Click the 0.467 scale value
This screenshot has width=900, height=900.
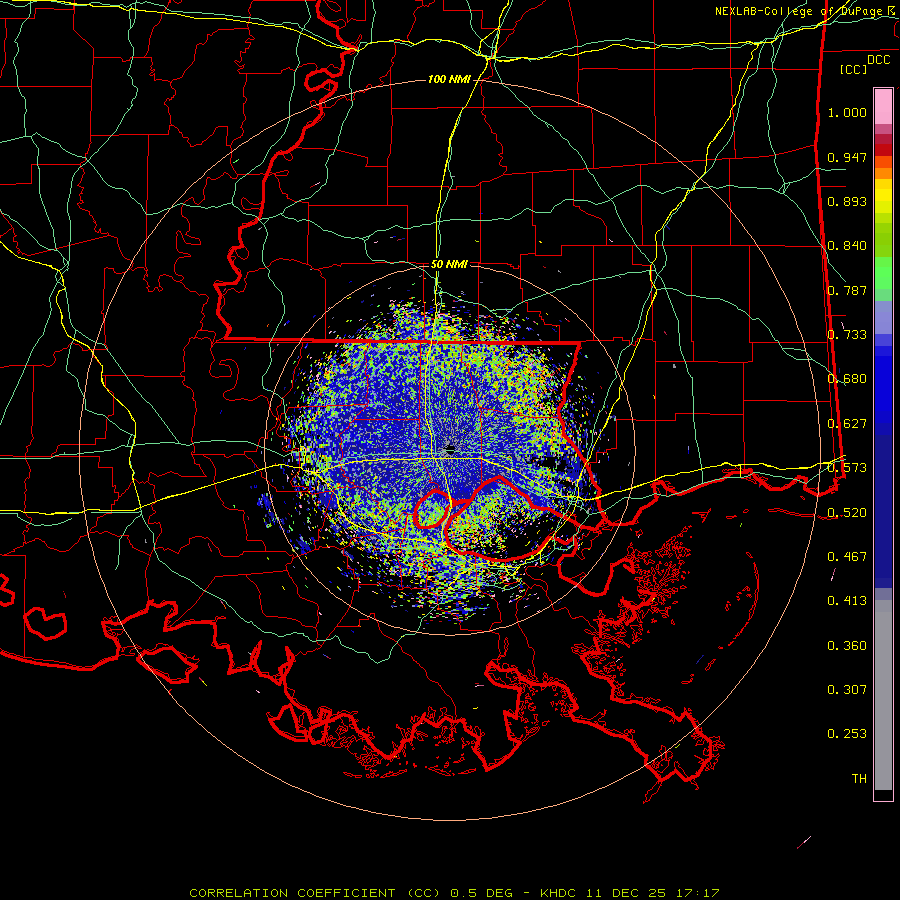click(847, 557)
